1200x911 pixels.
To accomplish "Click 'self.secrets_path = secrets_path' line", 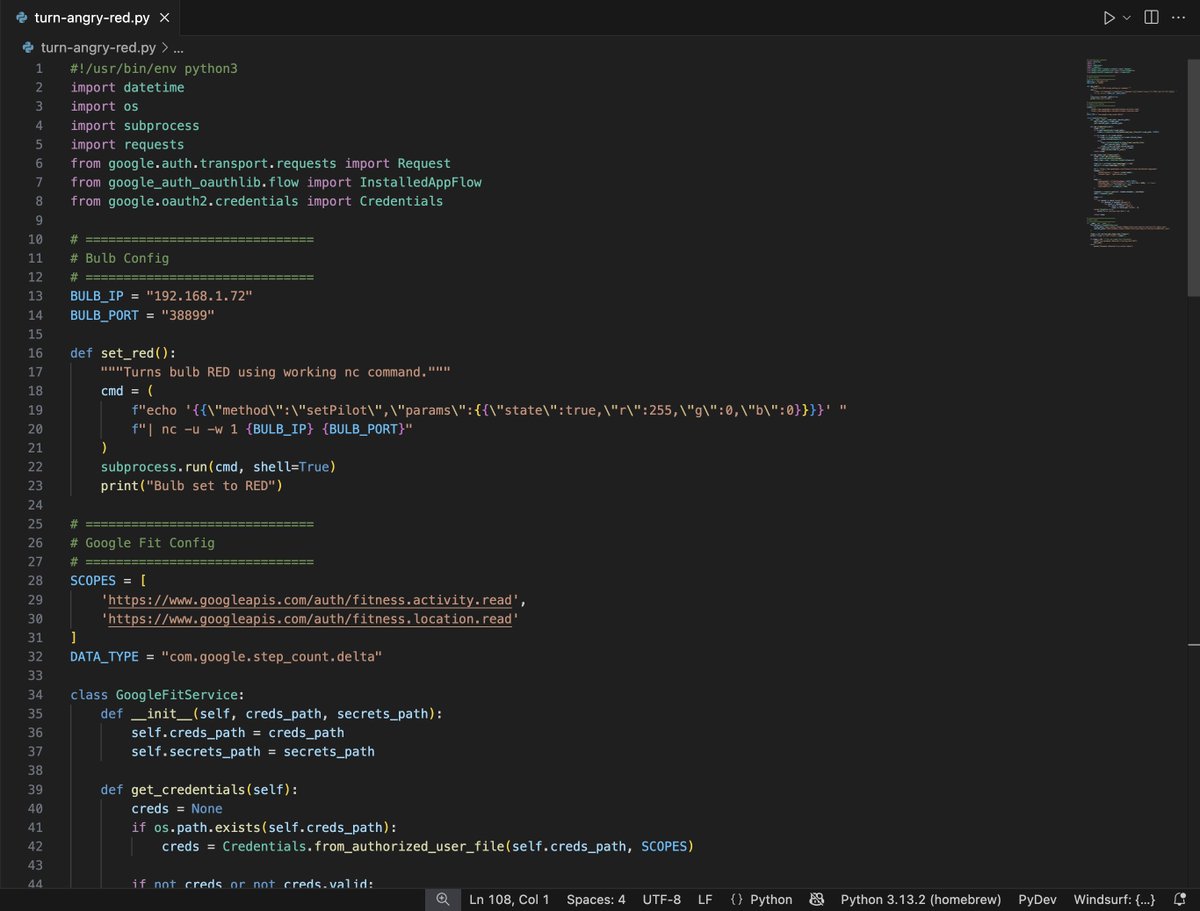I will [253, 751].
